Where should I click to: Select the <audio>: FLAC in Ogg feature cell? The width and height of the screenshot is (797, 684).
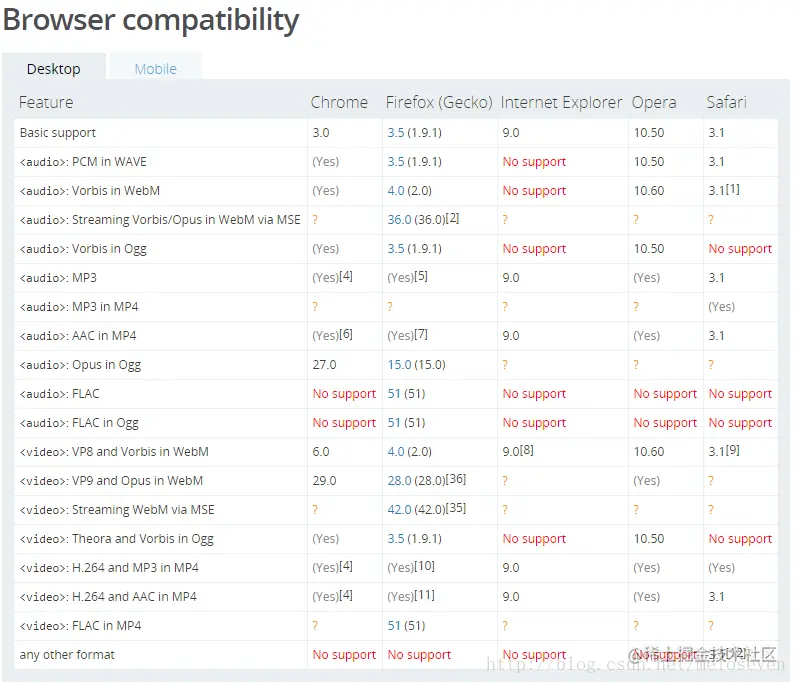click(x=161, y=422)
